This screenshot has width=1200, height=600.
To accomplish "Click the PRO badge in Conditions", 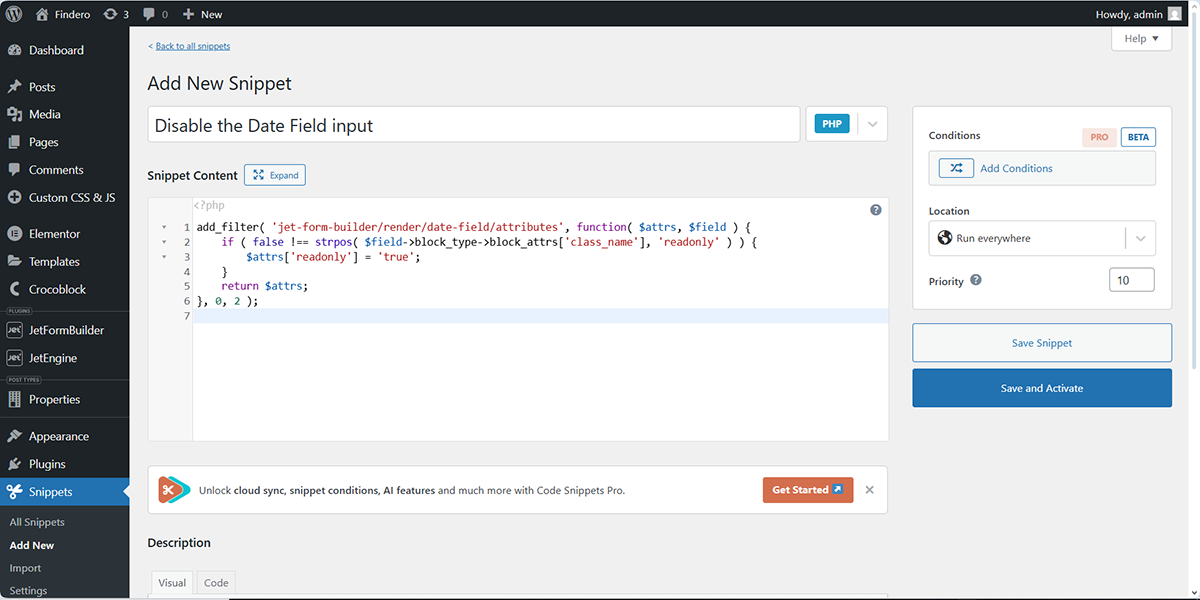I will tap(1099, 137).
